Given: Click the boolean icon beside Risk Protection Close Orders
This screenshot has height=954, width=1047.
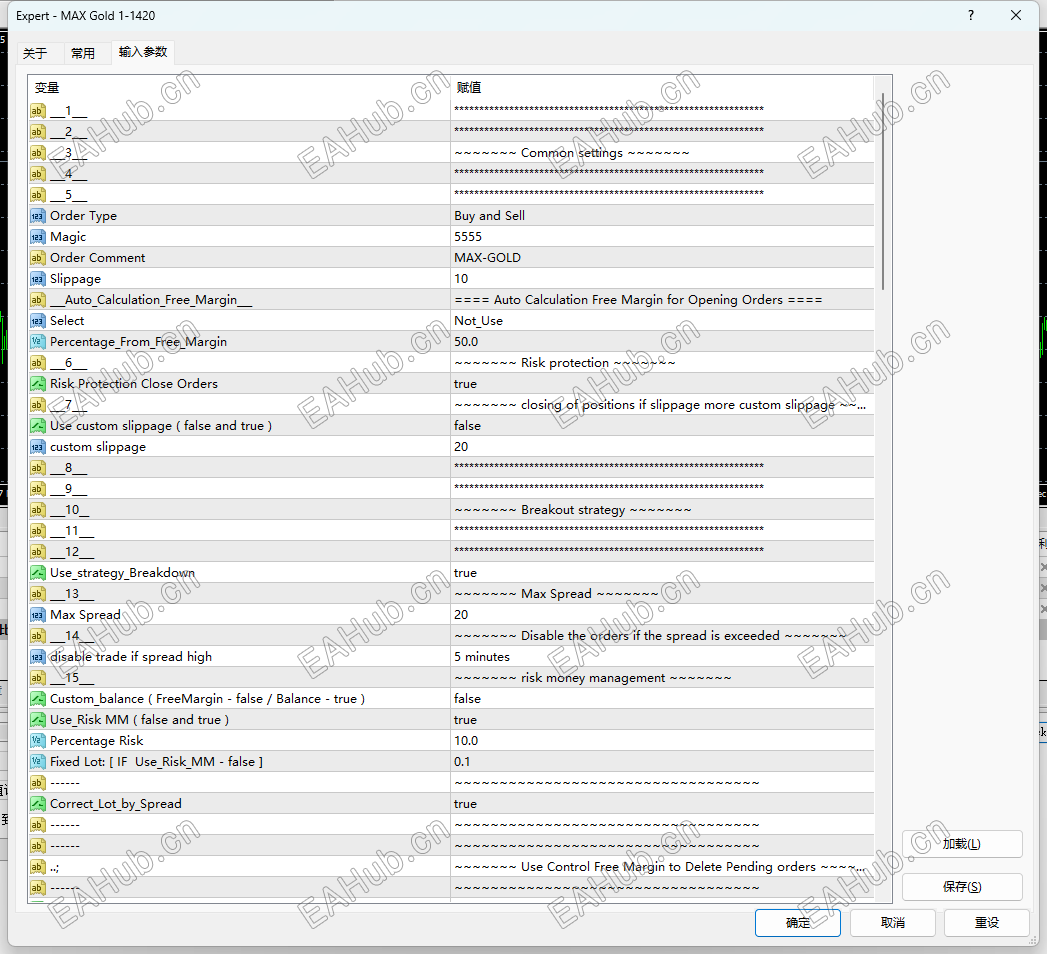Looking at the screenshot, I should (x=38, y=384).
